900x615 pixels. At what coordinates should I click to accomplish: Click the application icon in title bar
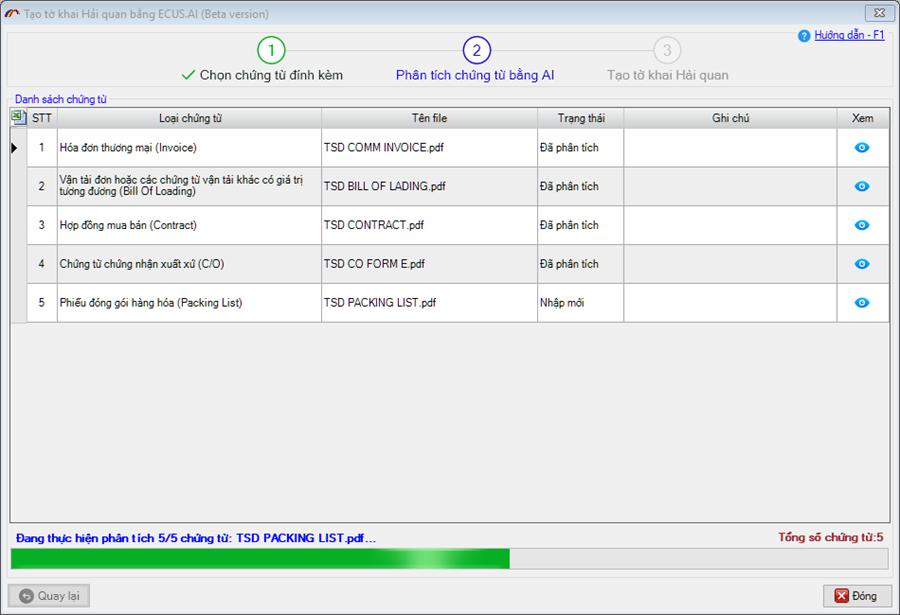[x=12, y=15]
